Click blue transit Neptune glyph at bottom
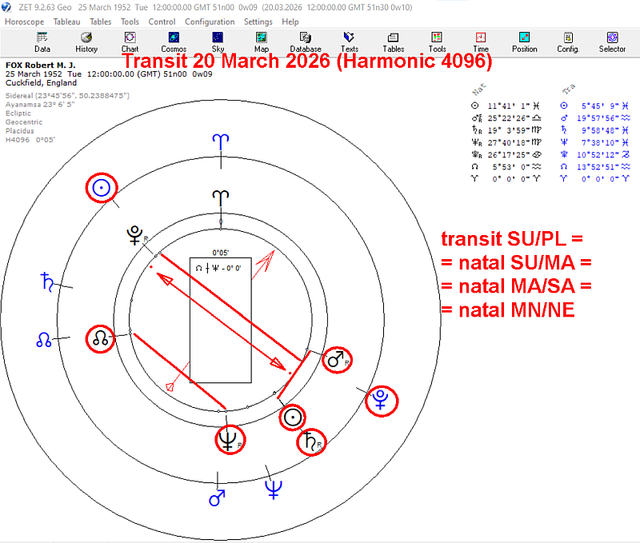Screen dimensions: 640x543 (273, 490)
